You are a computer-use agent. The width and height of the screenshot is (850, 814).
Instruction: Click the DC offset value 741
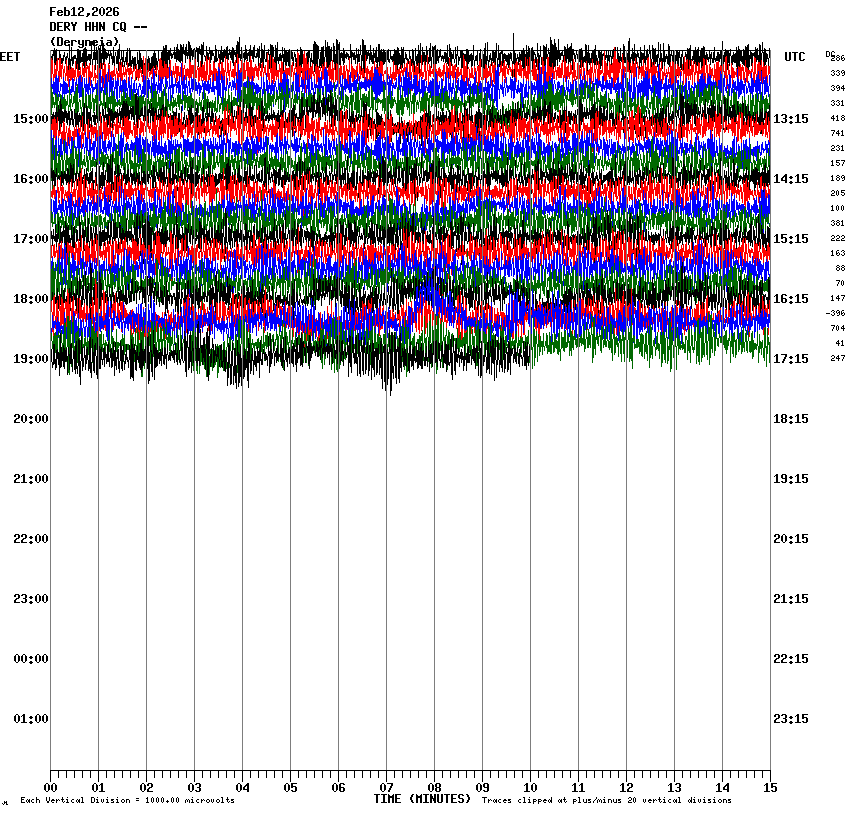point(837,133)
